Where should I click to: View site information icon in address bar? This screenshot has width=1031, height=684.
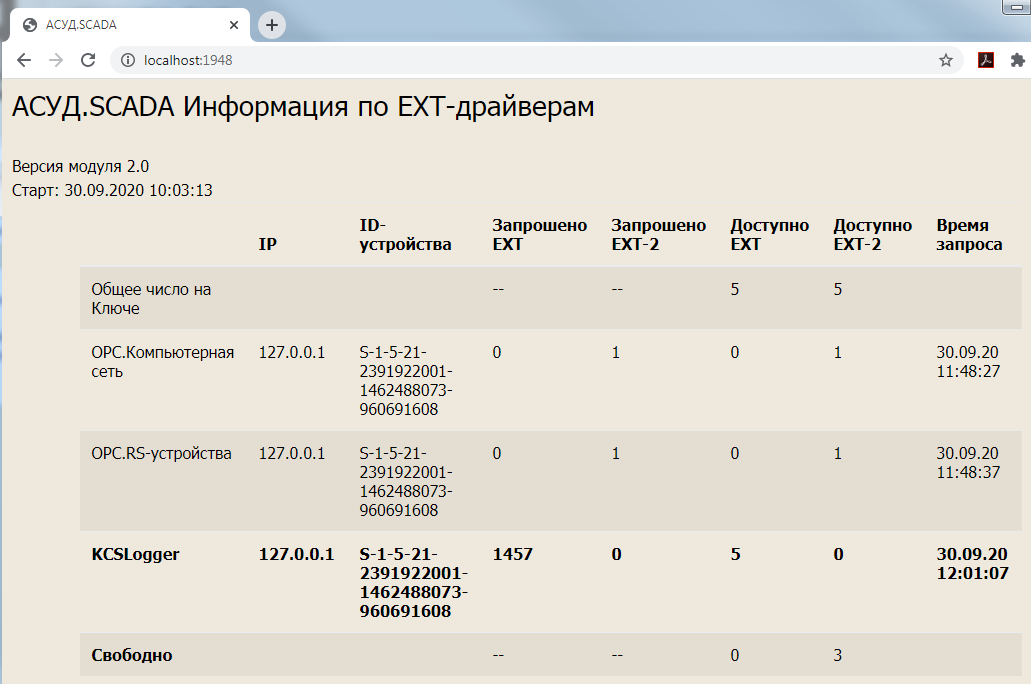point(127,60)
